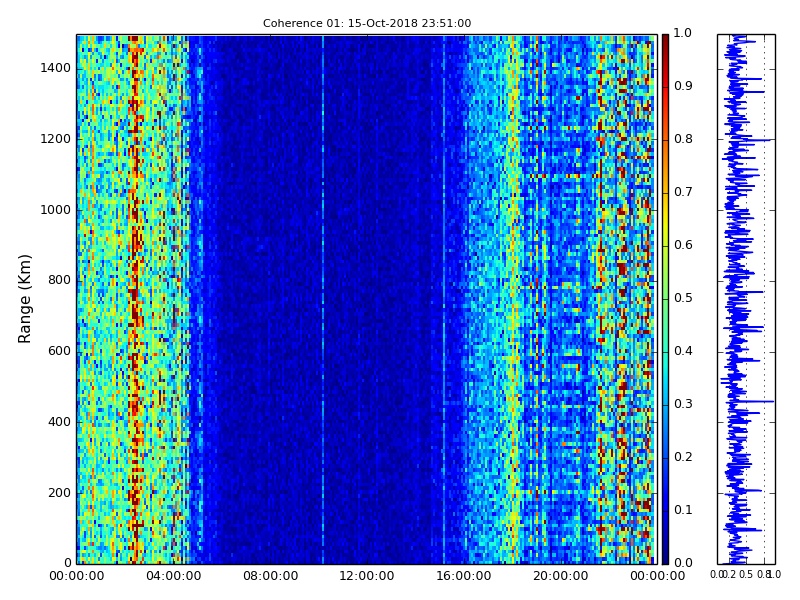Image resolution: width=800 pixels, height=600 pixels.
Task: Click the colorbar 0.6 label
Action: pos(683,245)
